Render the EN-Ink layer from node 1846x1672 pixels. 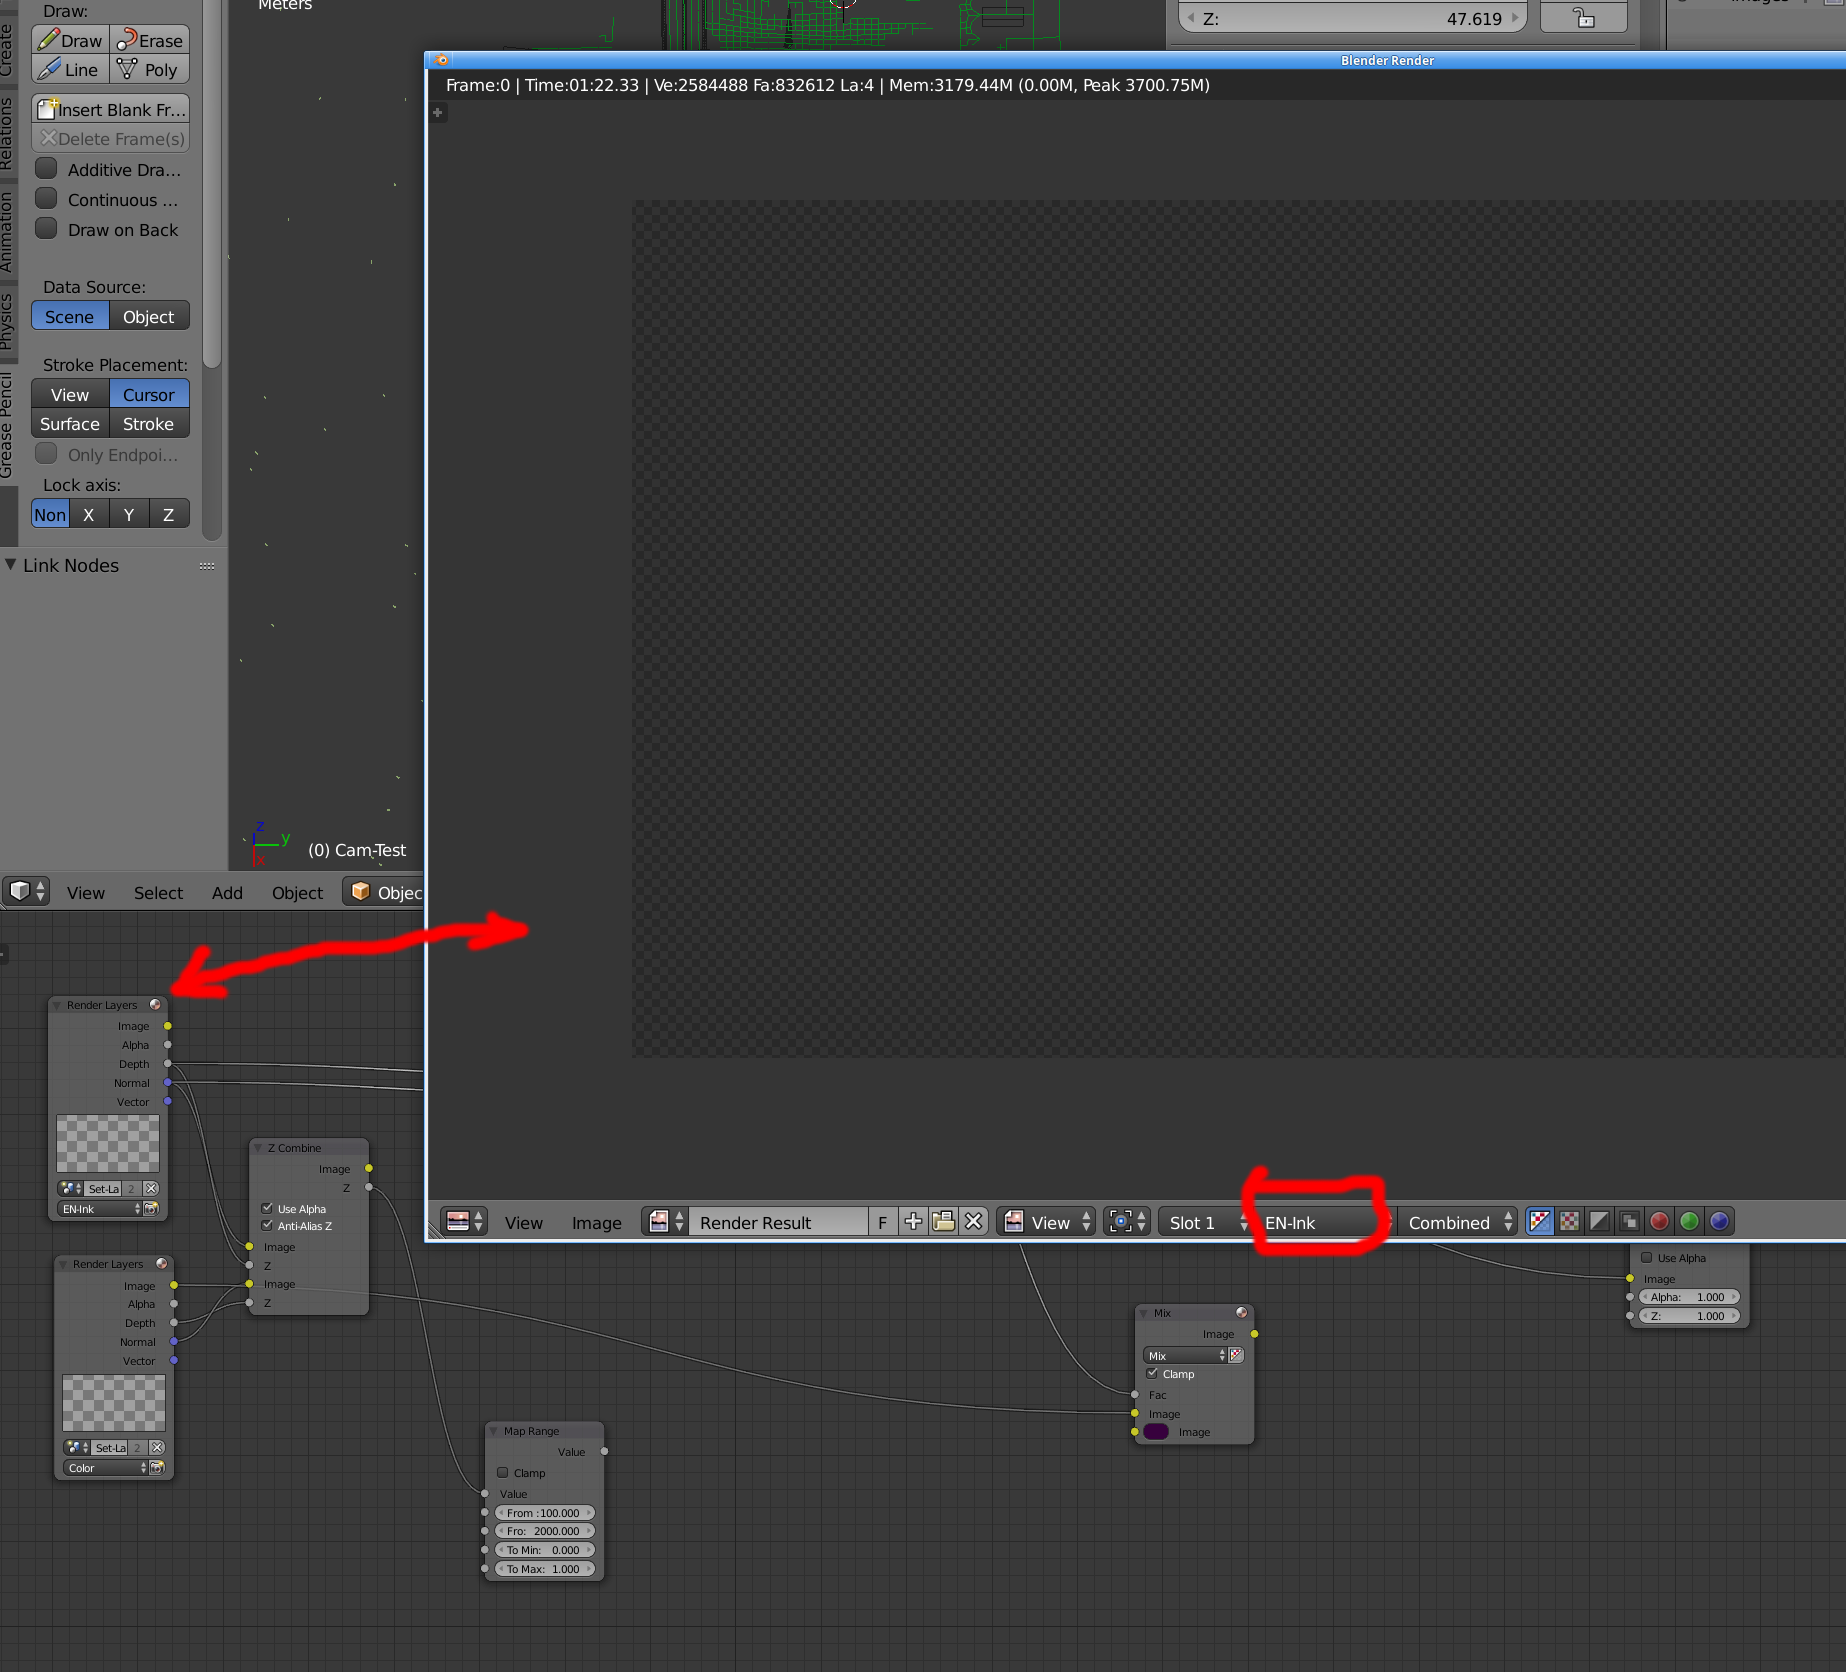tap(151, 1209)
